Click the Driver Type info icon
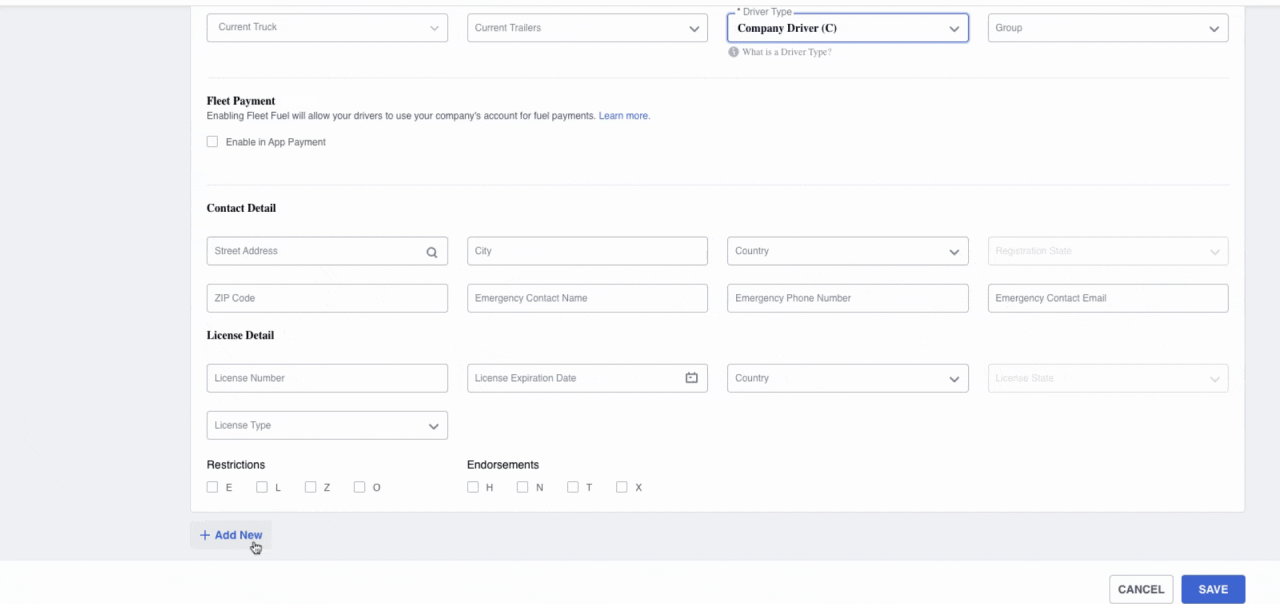Image resolution: width=1280 pixels, height=604 pixels. [733, 52]
